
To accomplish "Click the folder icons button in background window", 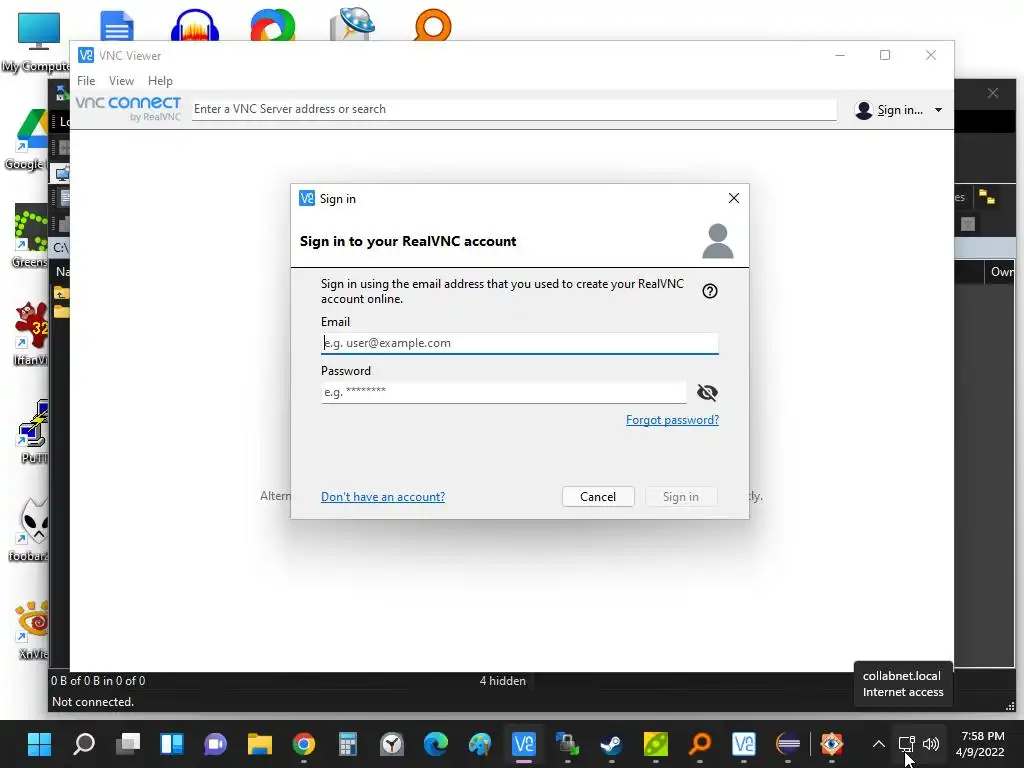I will tap(986, 197).
